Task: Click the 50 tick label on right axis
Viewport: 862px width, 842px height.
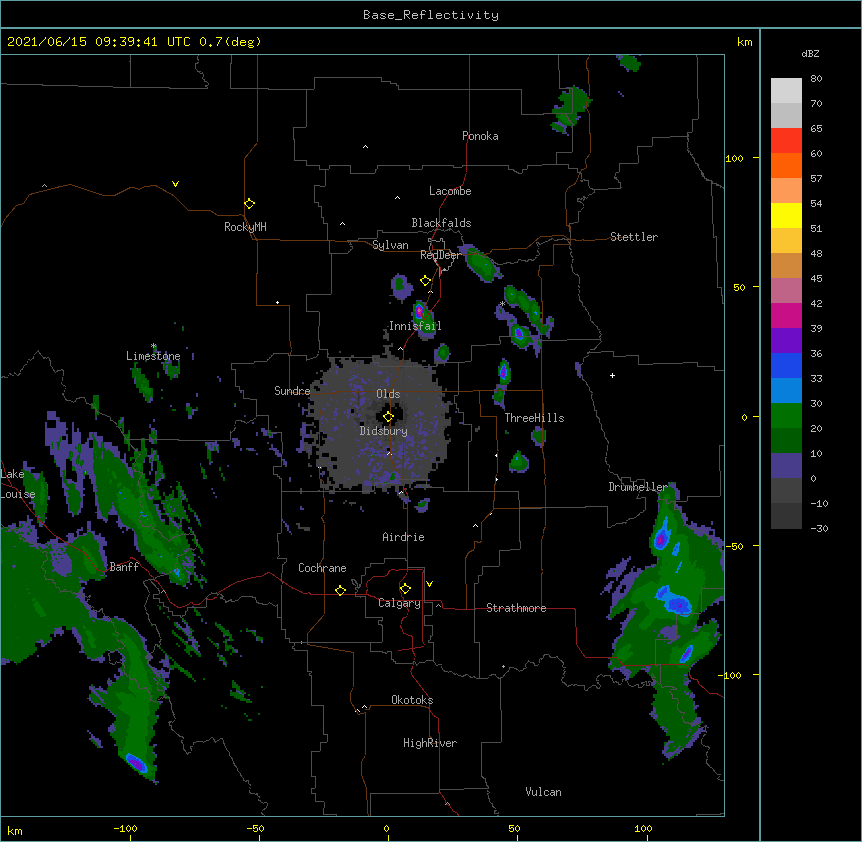Action: pos(739,287)
